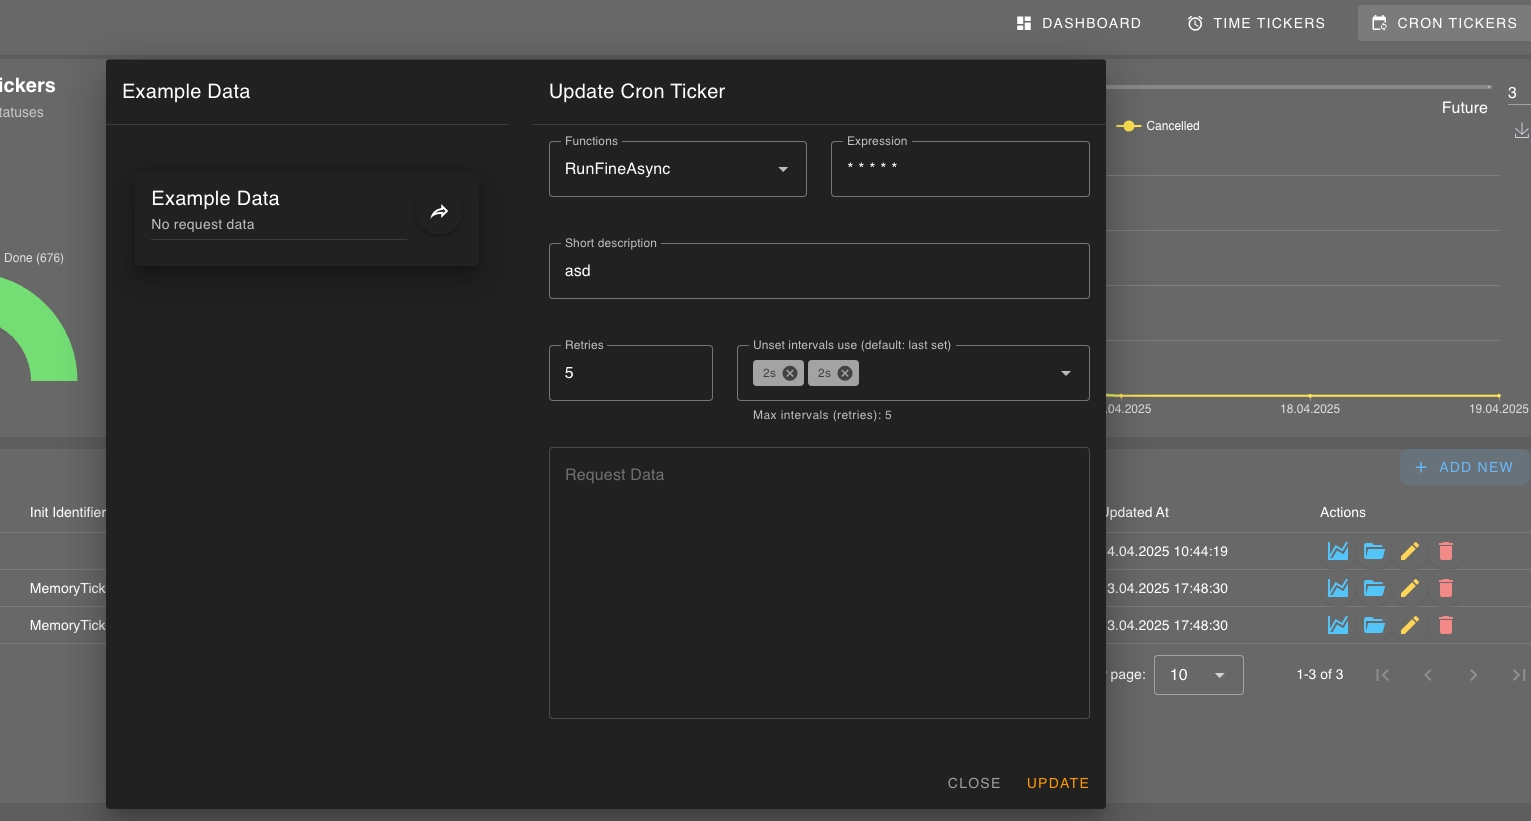Click the Future label above chart
The image size is (1531, 821).
point(1464,108)
